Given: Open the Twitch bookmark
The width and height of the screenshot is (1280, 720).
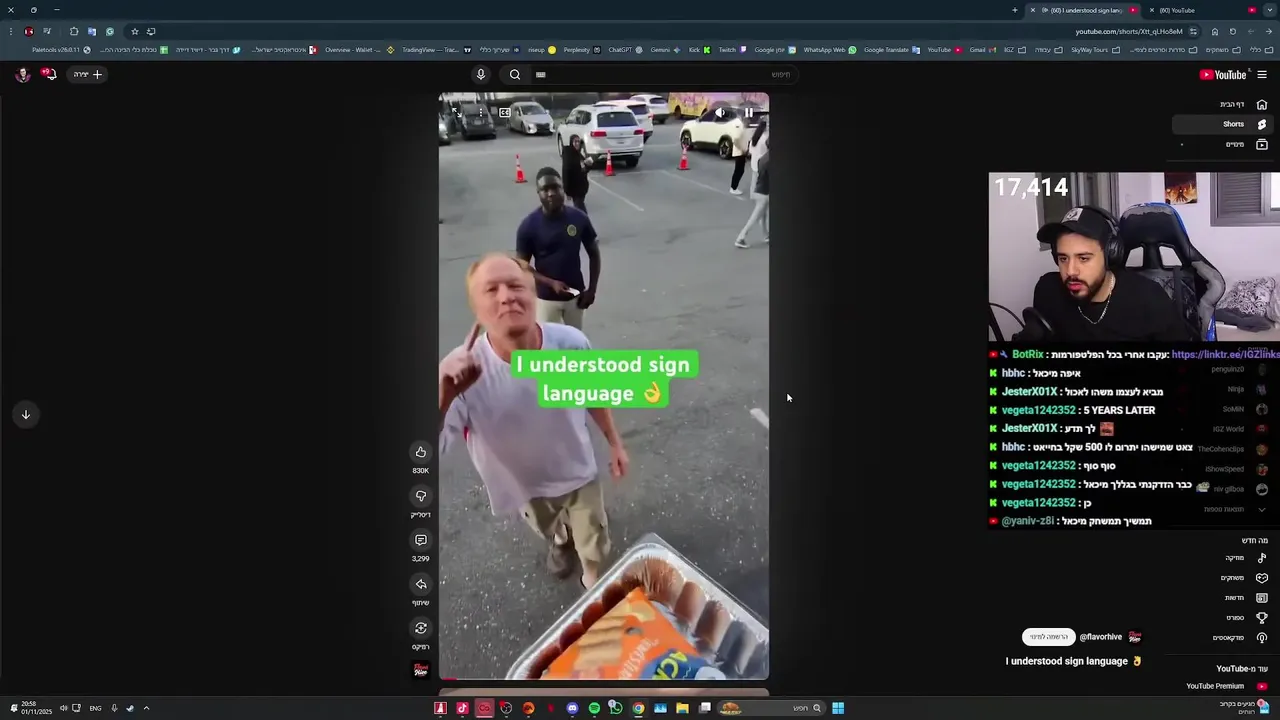Looking at the screenshot, I should coord(732,50).
